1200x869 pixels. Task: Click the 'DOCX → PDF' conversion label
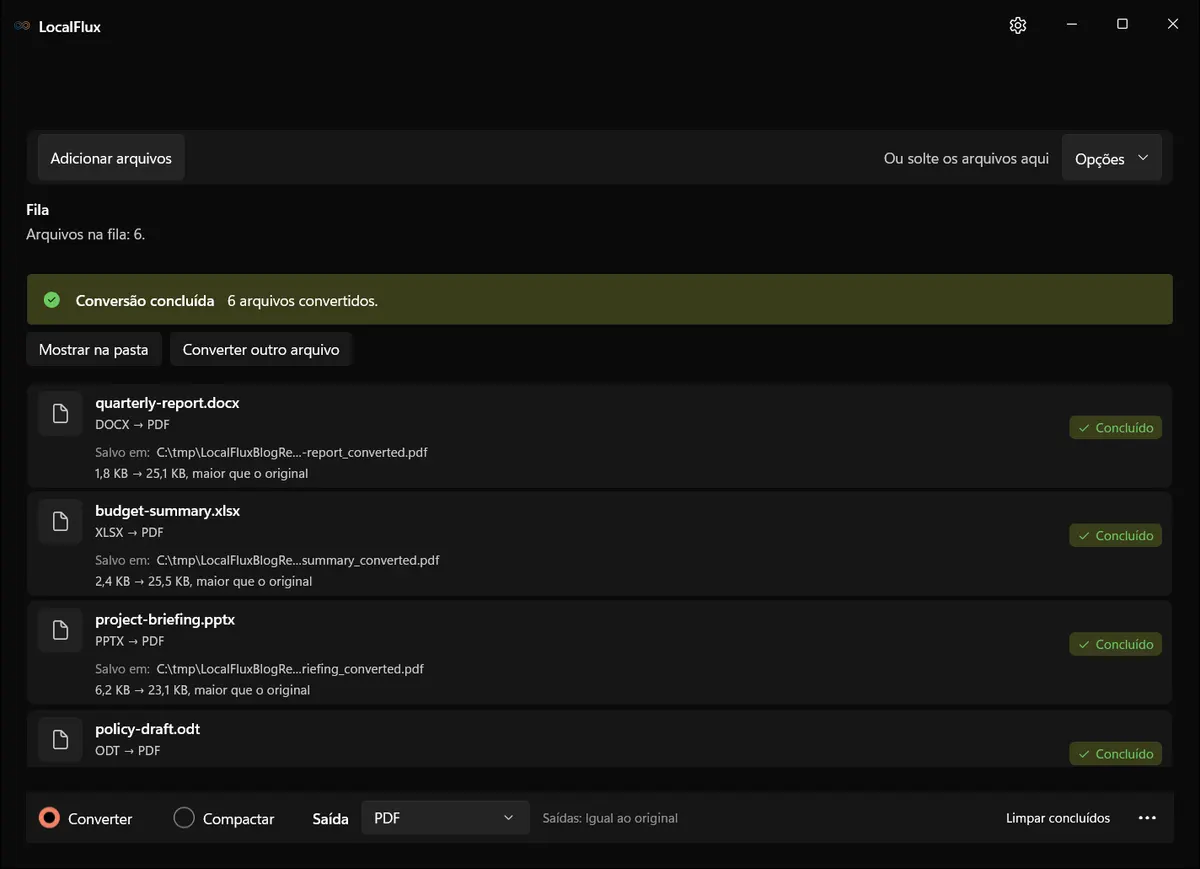pos(133,424)
